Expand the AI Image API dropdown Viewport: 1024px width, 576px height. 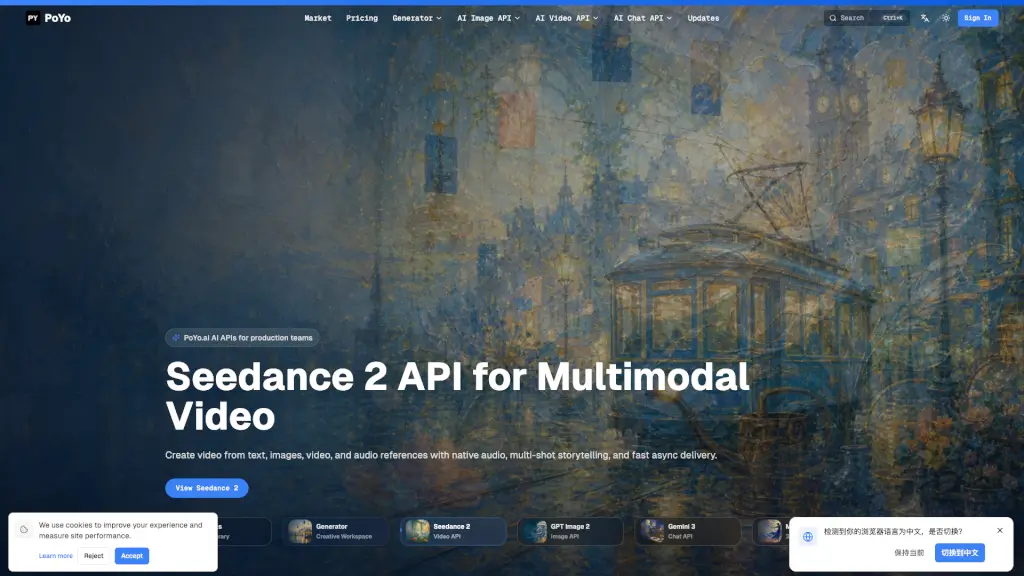click(x=488, y=18)
